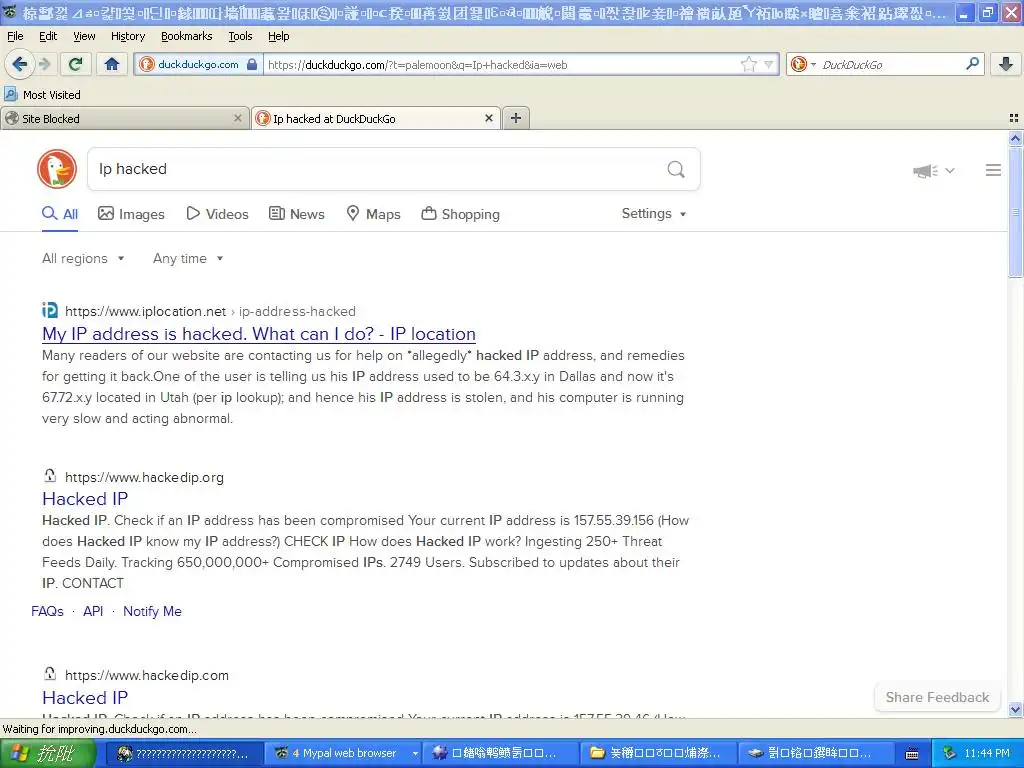The width and height of the screenshot is (1024, 768).
Task: Go back with the Back arrow button
Action: (x=19, y=64)
